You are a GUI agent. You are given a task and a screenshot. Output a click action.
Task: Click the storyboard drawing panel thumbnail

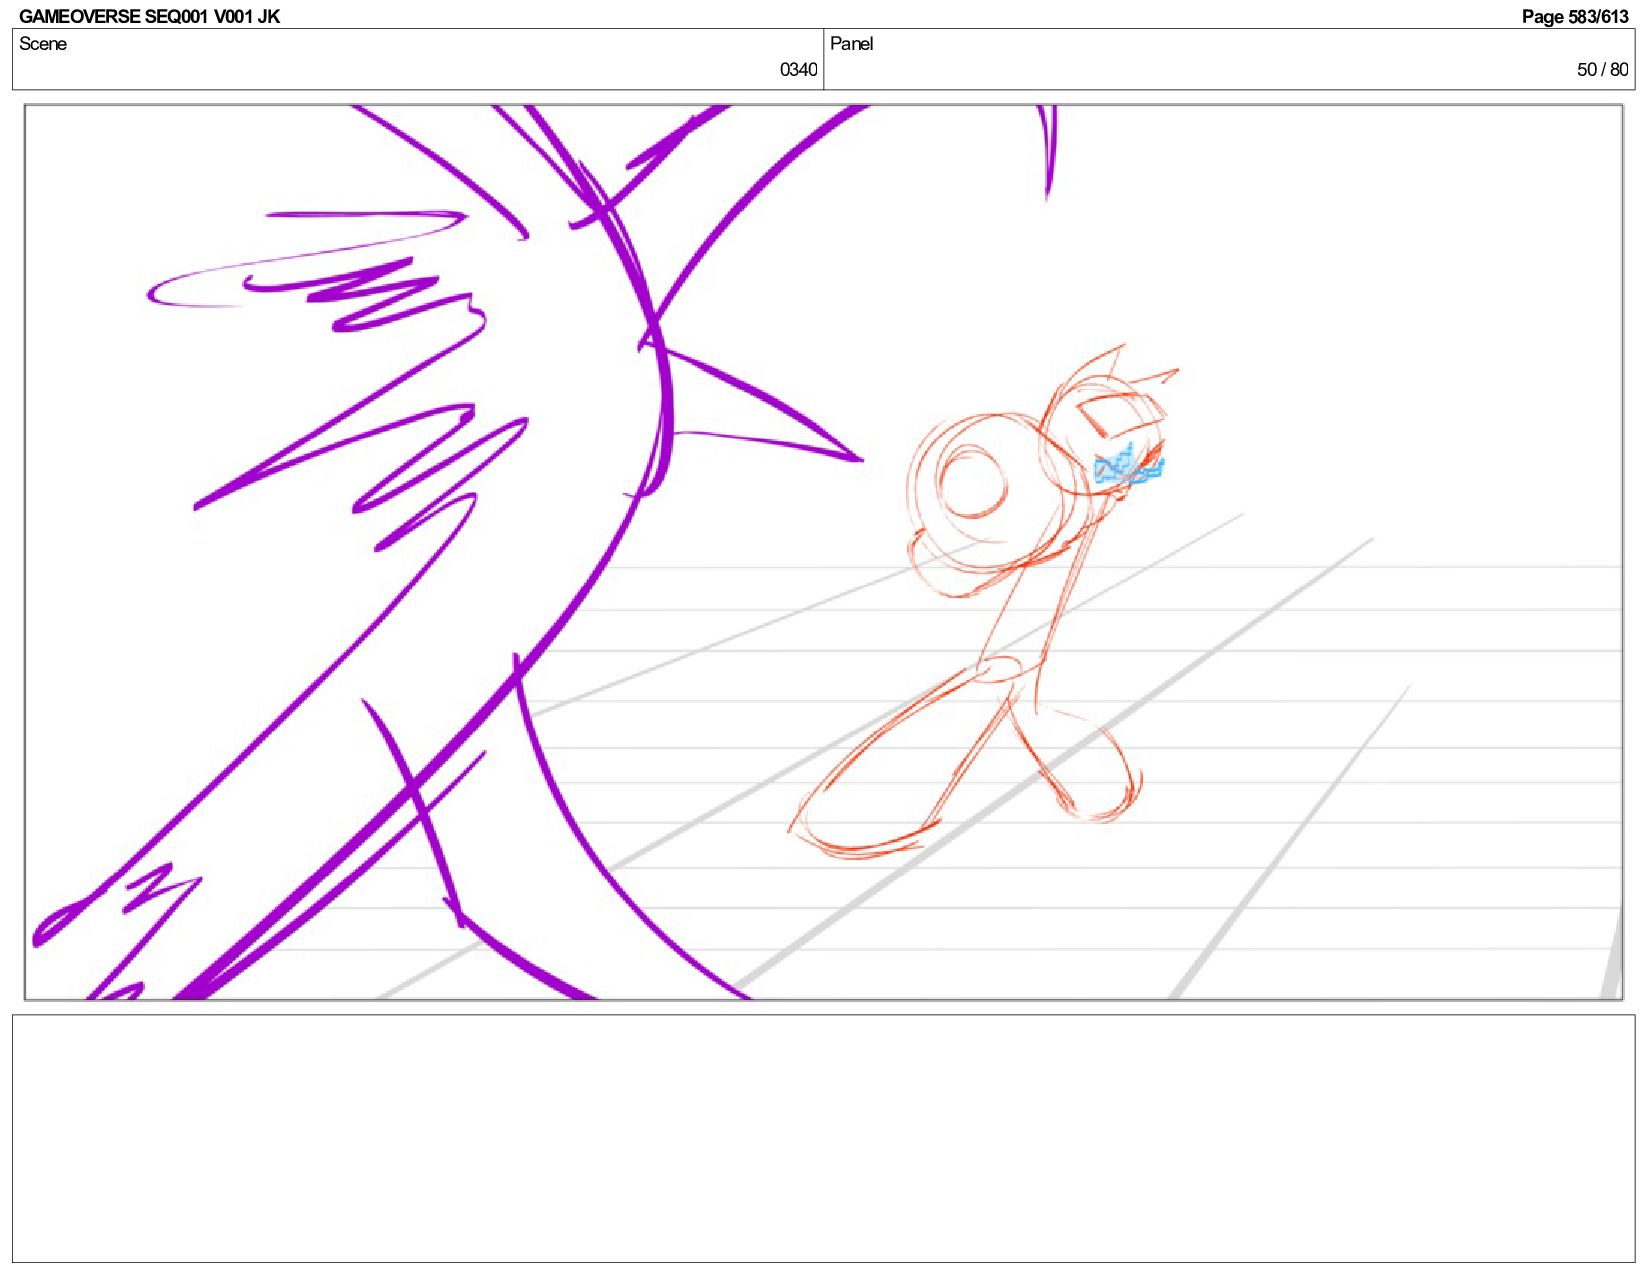coord(823,552)
